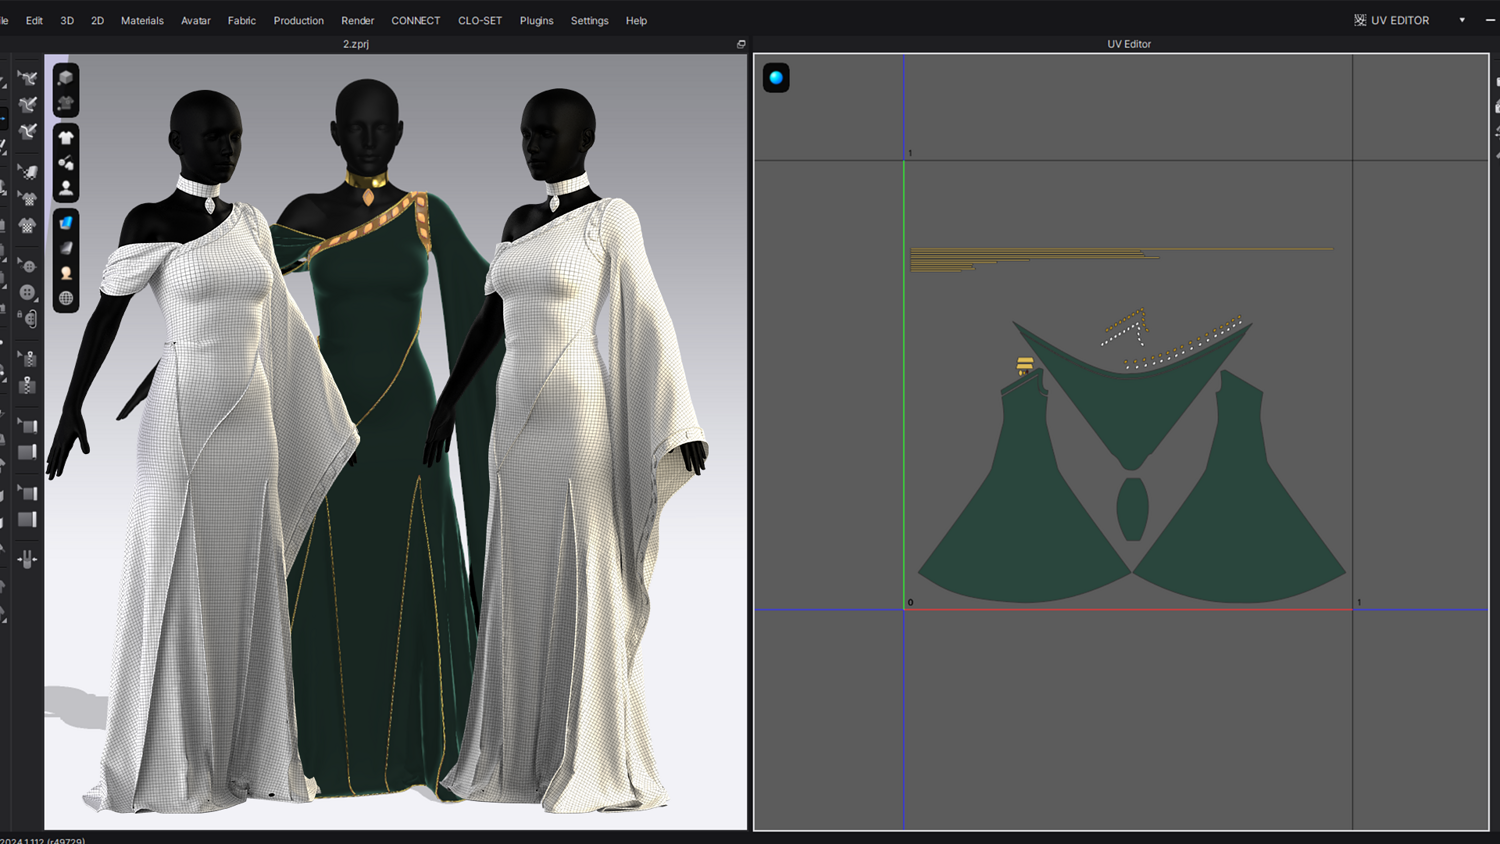The width and height of the screenshot is (1500, 844).
Task: Click the blue sphere icon in UV Editor
Action: 776,78
